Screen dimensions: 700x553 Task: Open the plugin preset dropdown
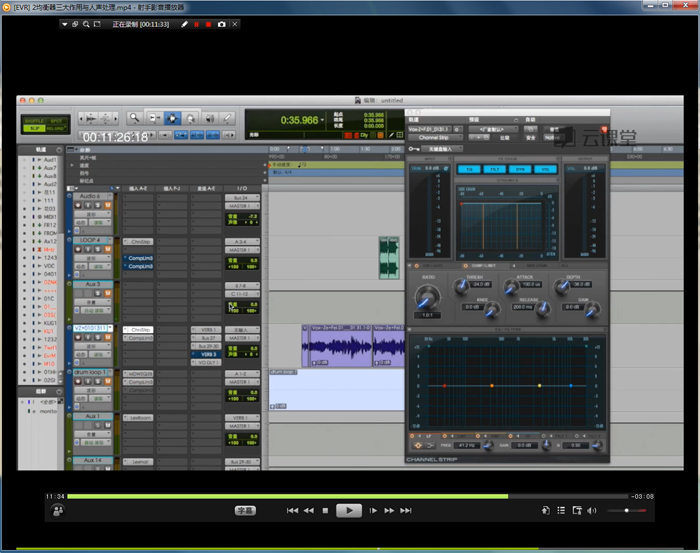(493, 129)
